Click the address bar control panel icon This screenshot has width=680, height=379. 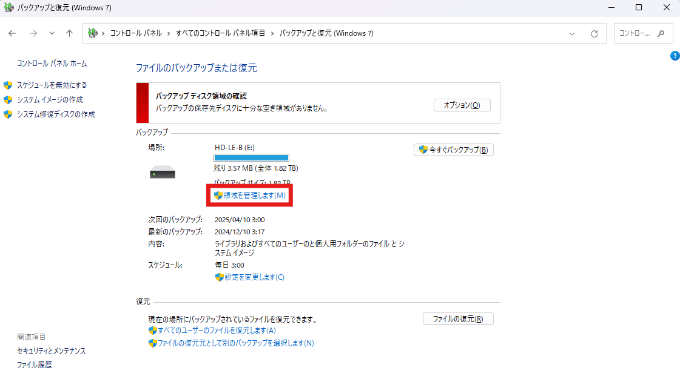click(92, 33)
